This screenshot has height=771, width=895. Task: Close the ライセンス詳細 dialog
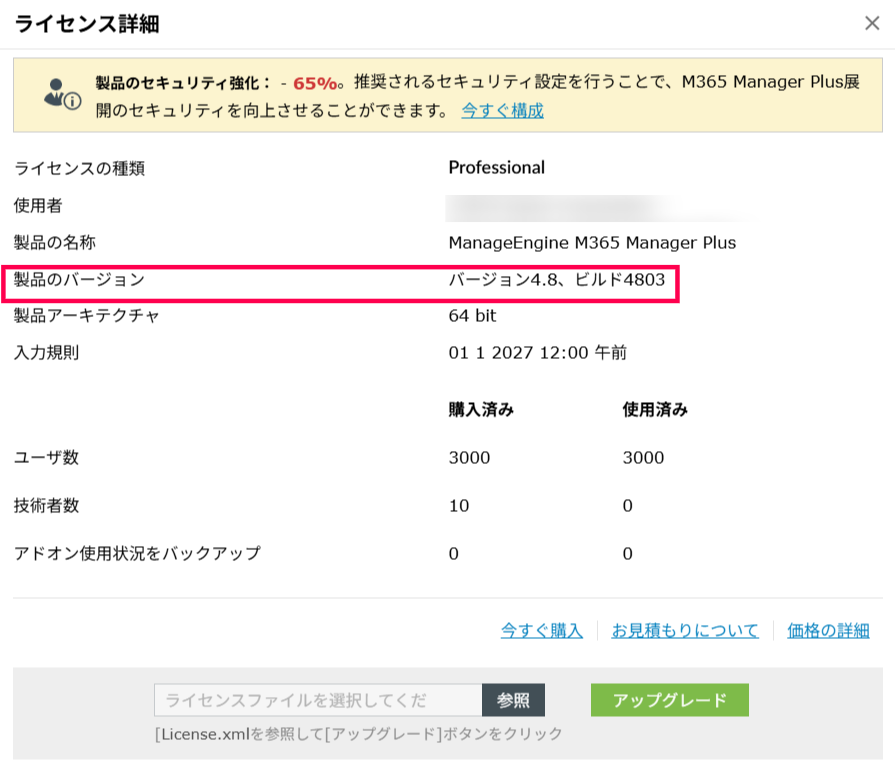tap(872, 23)
